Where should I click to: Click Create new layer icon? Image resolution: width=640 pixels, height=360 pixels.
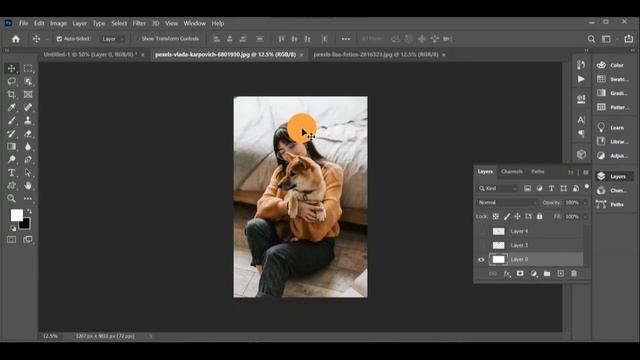pyautogui.click(x=560, y=273)
